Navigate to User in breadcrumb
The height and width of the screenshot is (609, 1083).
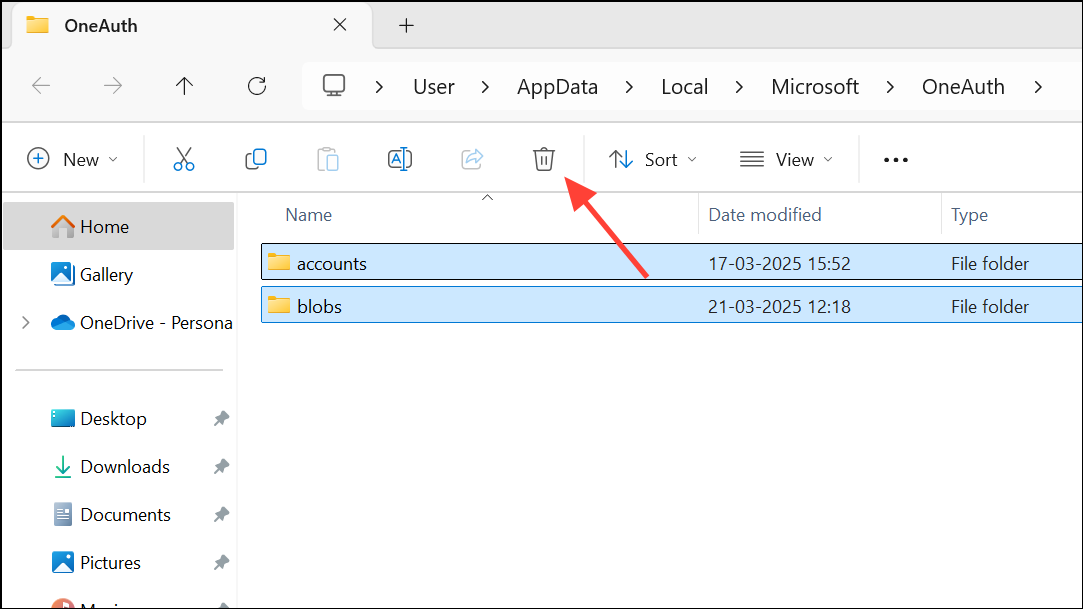[434, 87]
